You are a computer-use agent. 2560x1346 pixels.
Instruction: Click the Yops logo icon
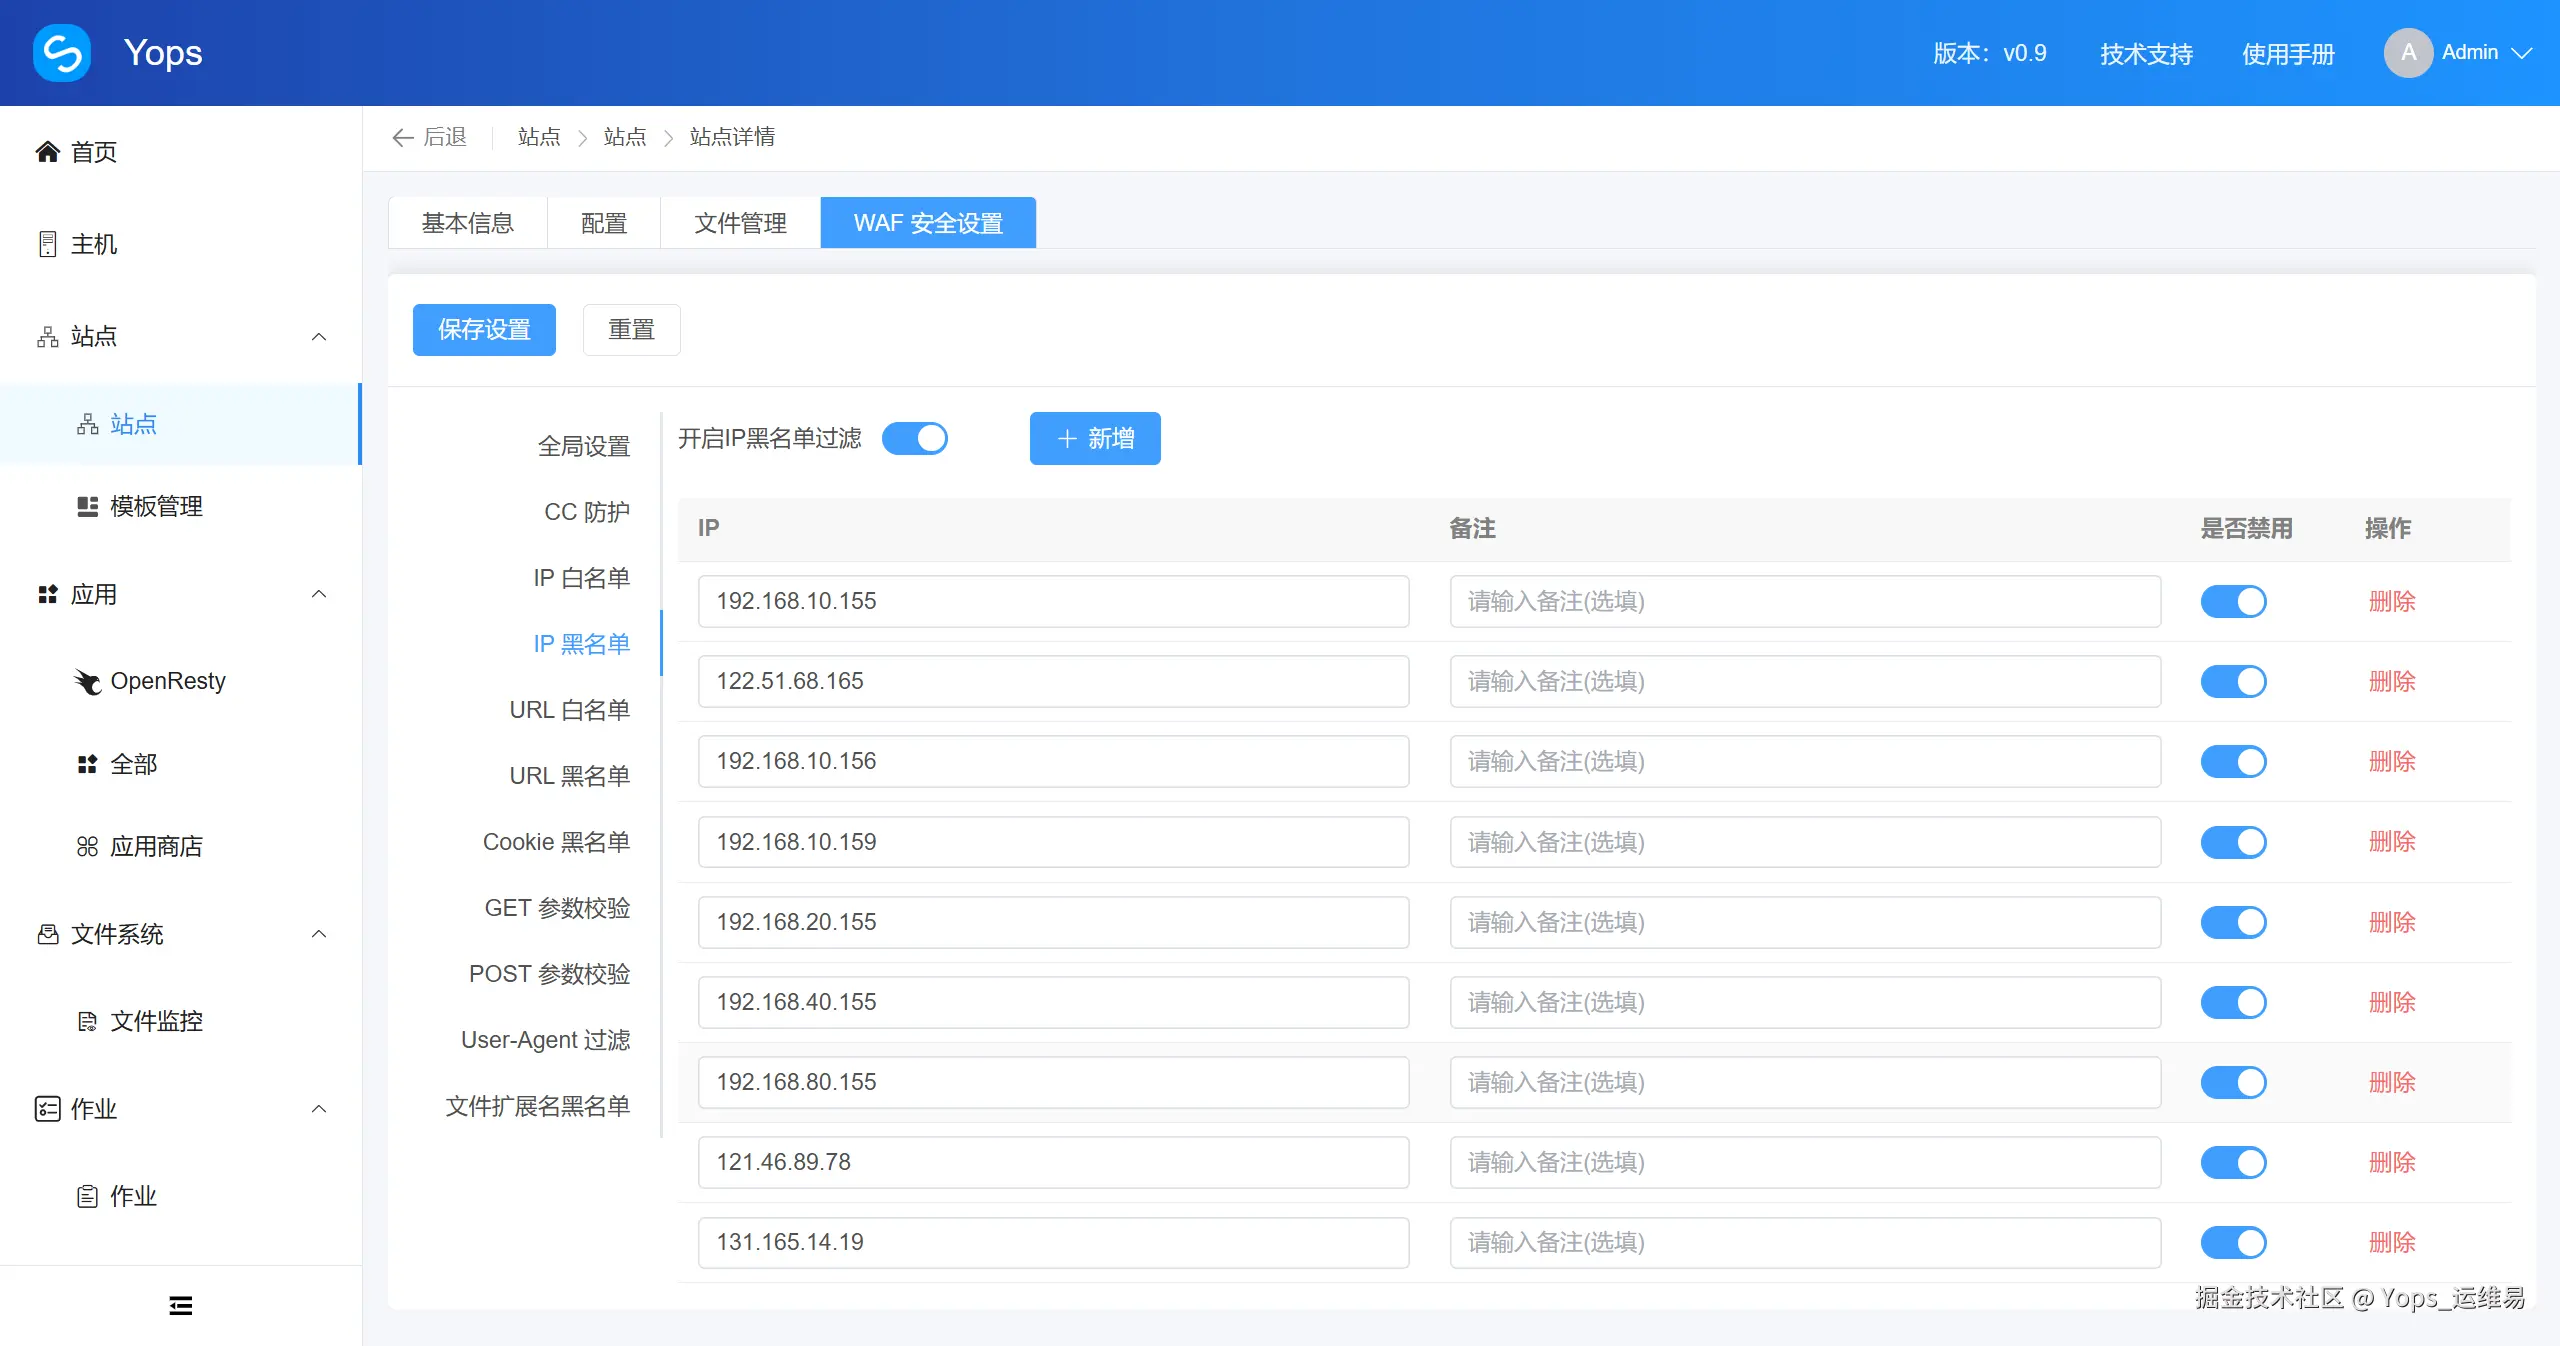coord(62,53)
